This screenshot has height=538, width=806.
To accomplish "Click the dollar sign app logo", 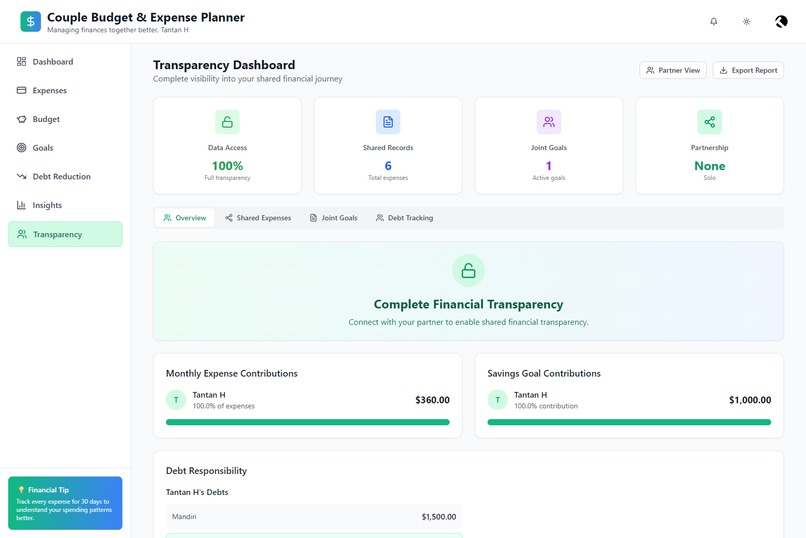I will coord(30,22).
